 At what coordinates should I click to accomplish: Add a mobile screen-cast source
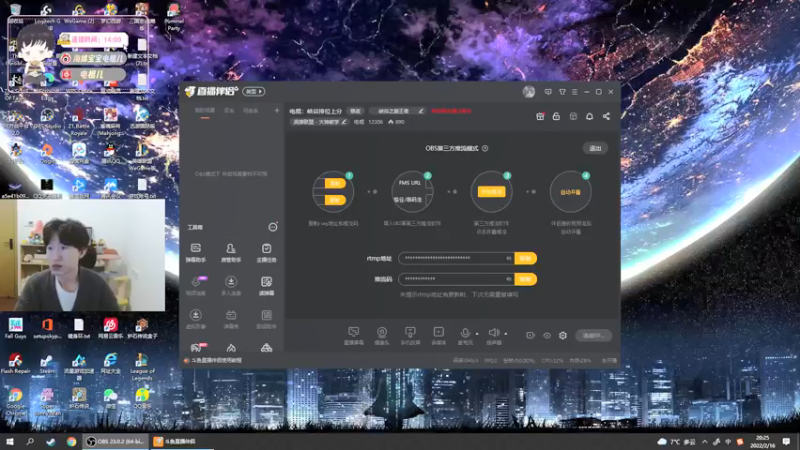point(410,335)
